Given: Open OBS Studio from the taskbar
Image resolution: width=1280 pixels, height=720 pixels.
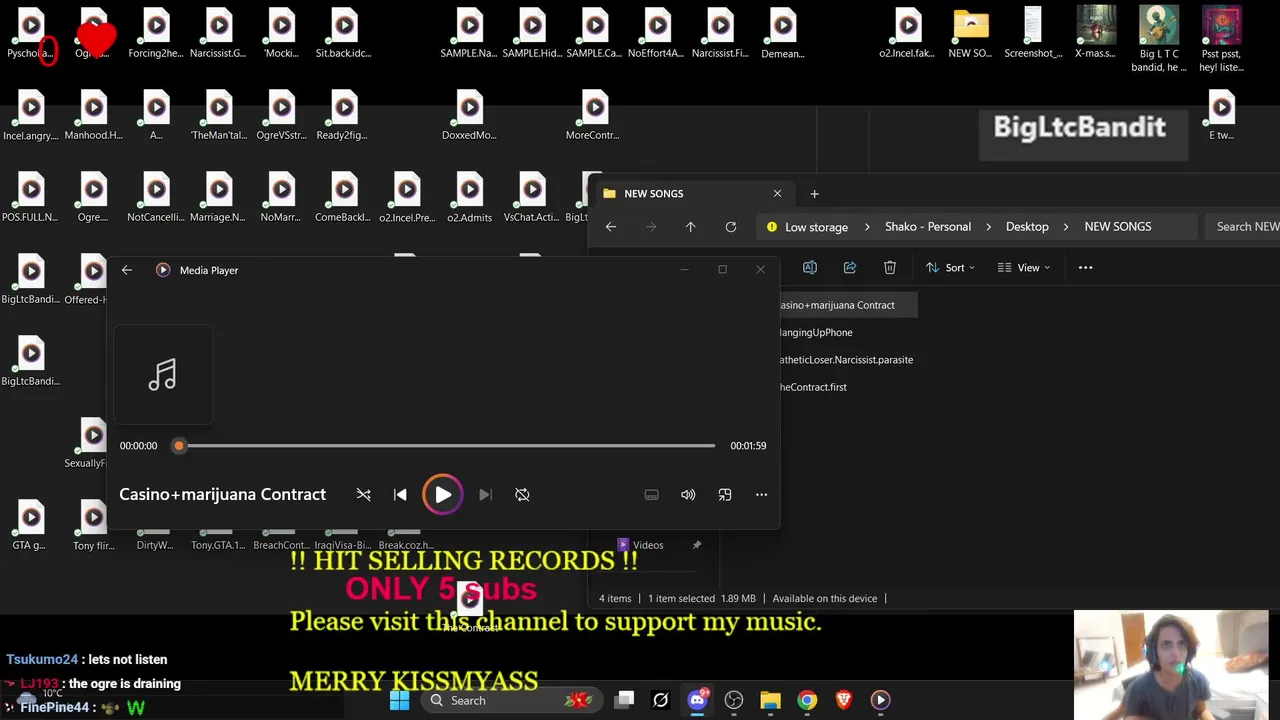Looking at the screenshot, I should 734,700.
